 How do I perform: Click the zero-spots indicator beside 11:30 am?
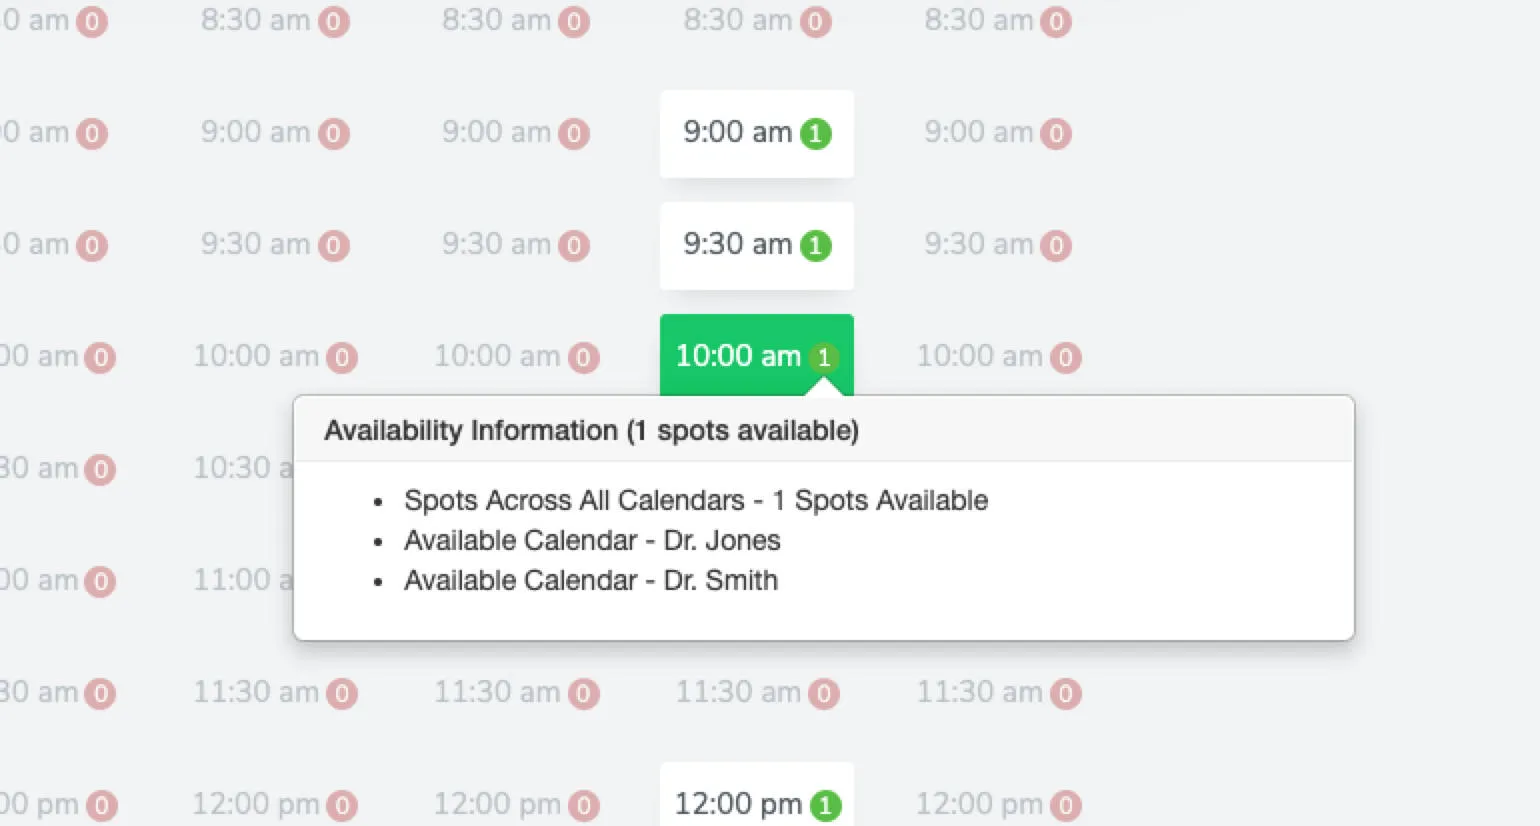pyautogui.click(x=823, y=692)
